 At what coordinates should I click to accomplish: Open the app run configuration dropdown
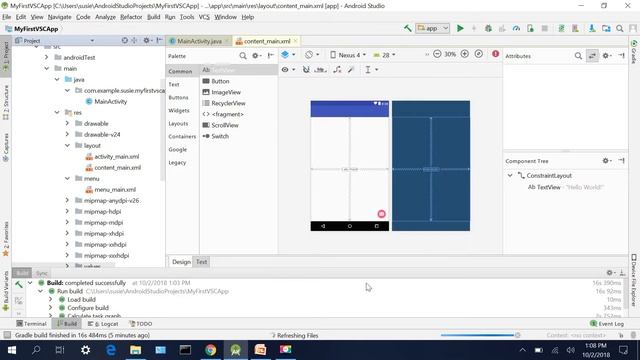point(433,28)
